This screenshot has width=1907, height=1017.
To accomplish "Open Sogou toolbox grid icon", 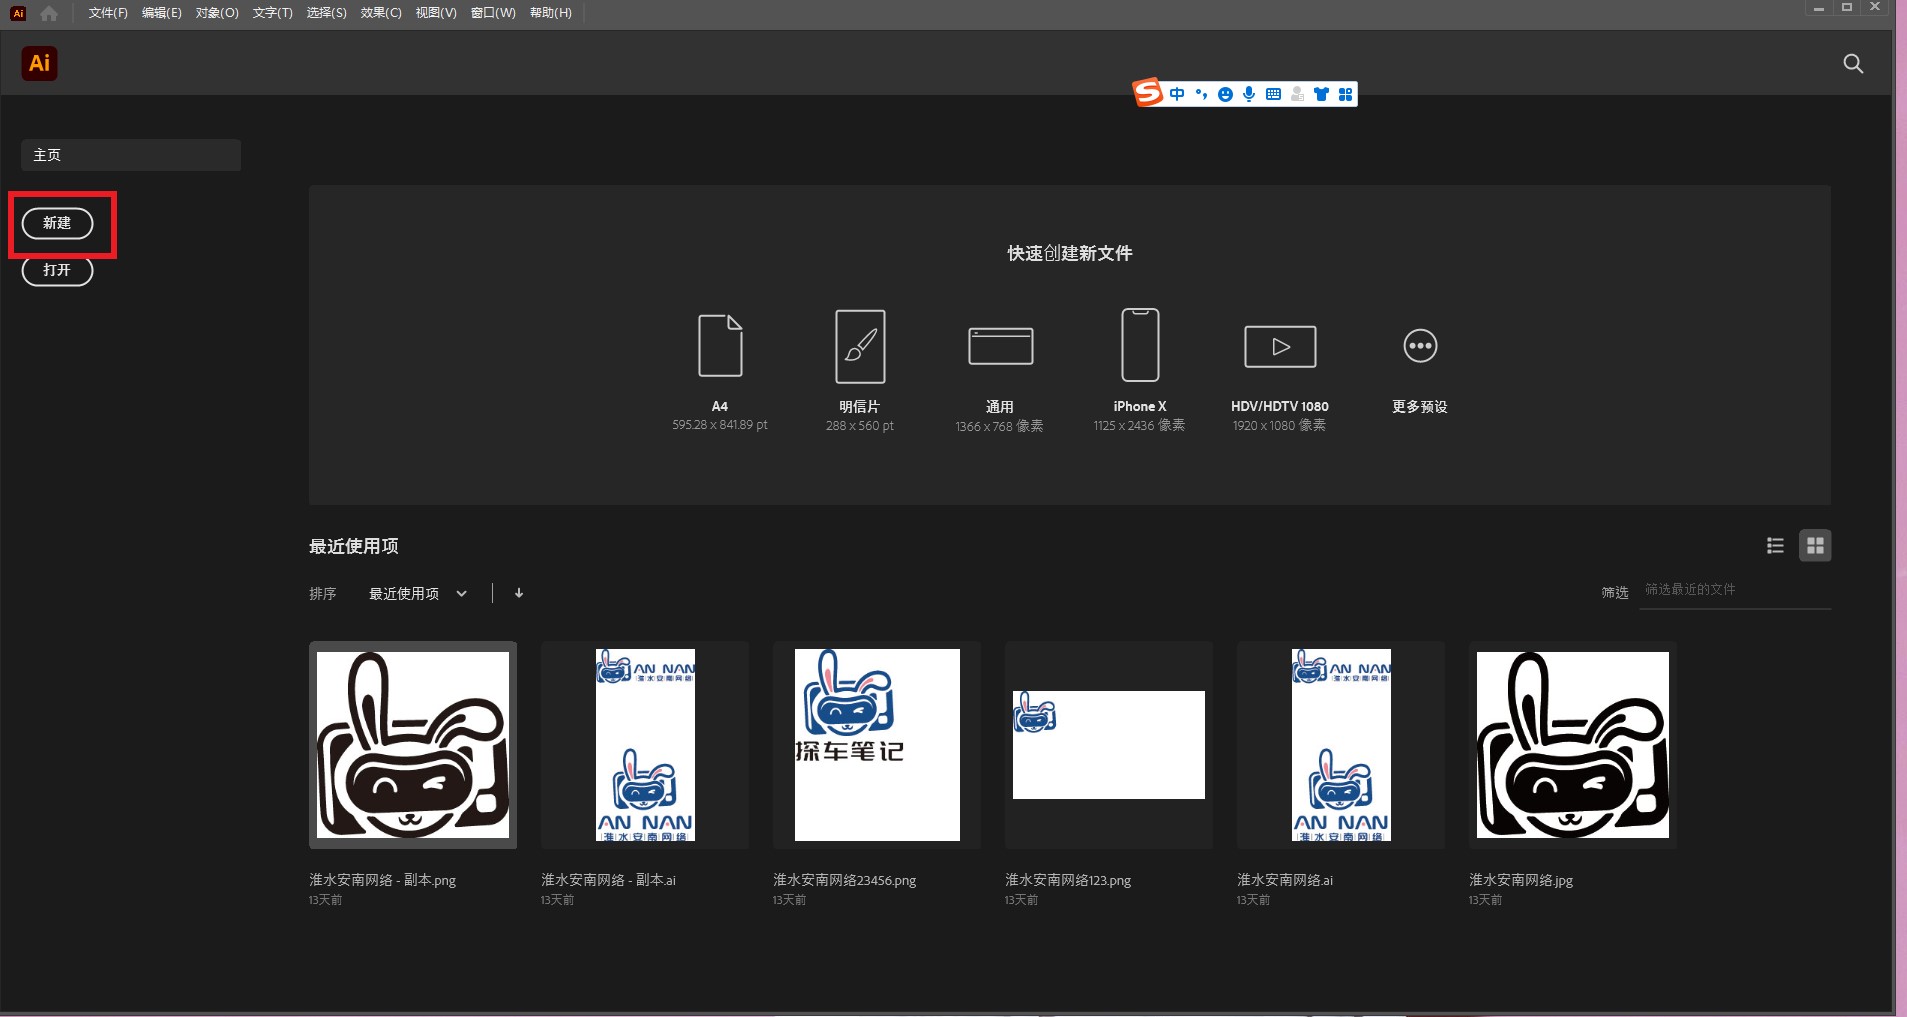I will pyautogui.click(x=1345, y=94).
